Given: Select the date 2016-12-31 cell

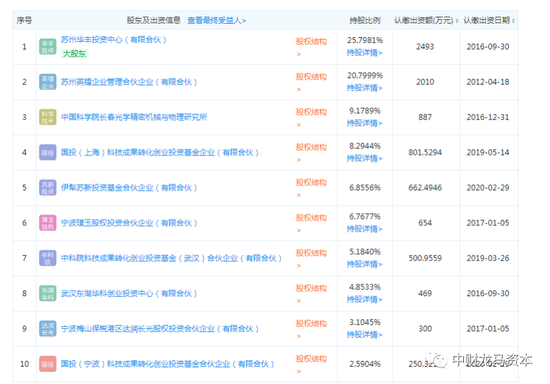Looking at the screenshot, I should tap(488, 117).
